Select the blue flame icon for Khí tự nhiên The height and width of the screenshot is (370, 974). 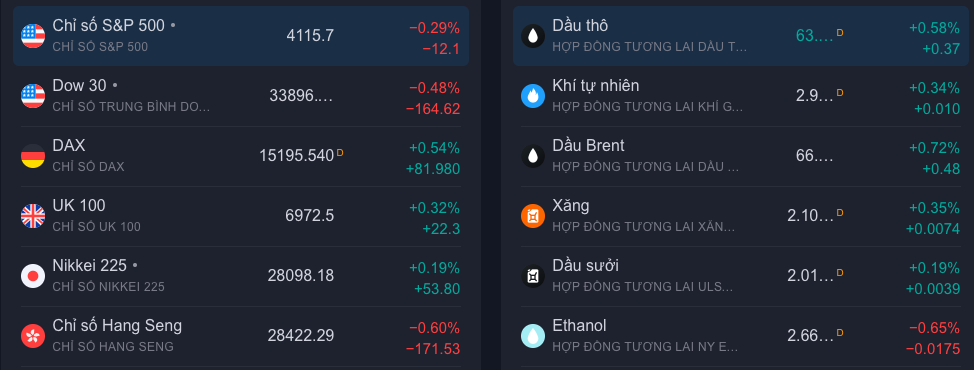(533, 96)
